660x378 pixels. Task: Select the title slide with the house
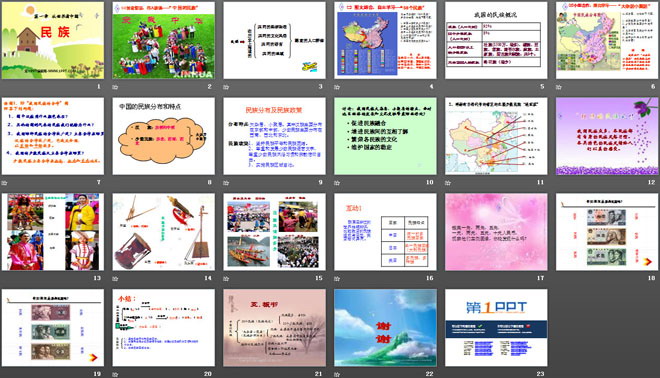pyautogui.click(x=53, y=40)
